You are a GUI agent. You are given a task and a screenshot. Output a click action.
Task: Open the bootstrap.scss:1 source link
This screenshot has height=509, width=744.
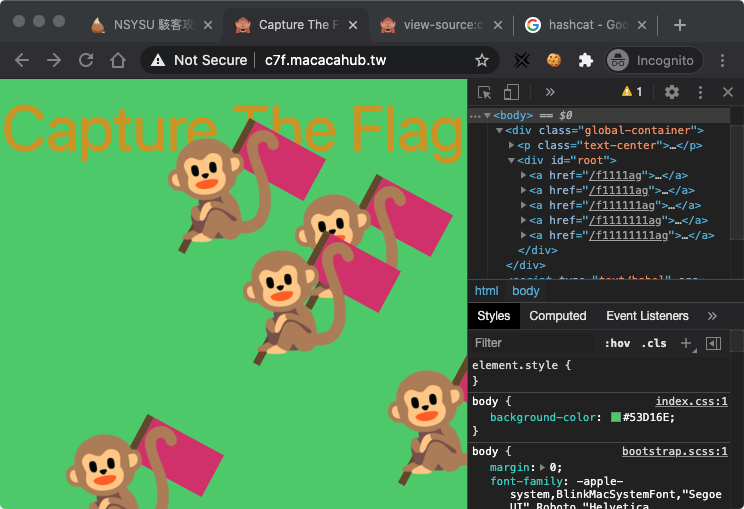click(x=675, y=451)
